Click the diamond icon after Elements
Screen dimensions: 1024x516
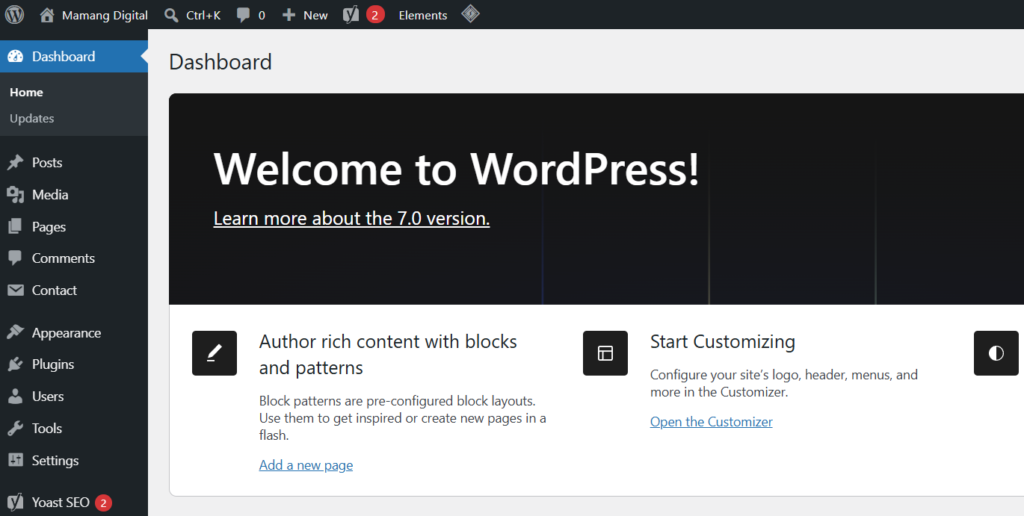pyautogui.click(x=471, y=14)
